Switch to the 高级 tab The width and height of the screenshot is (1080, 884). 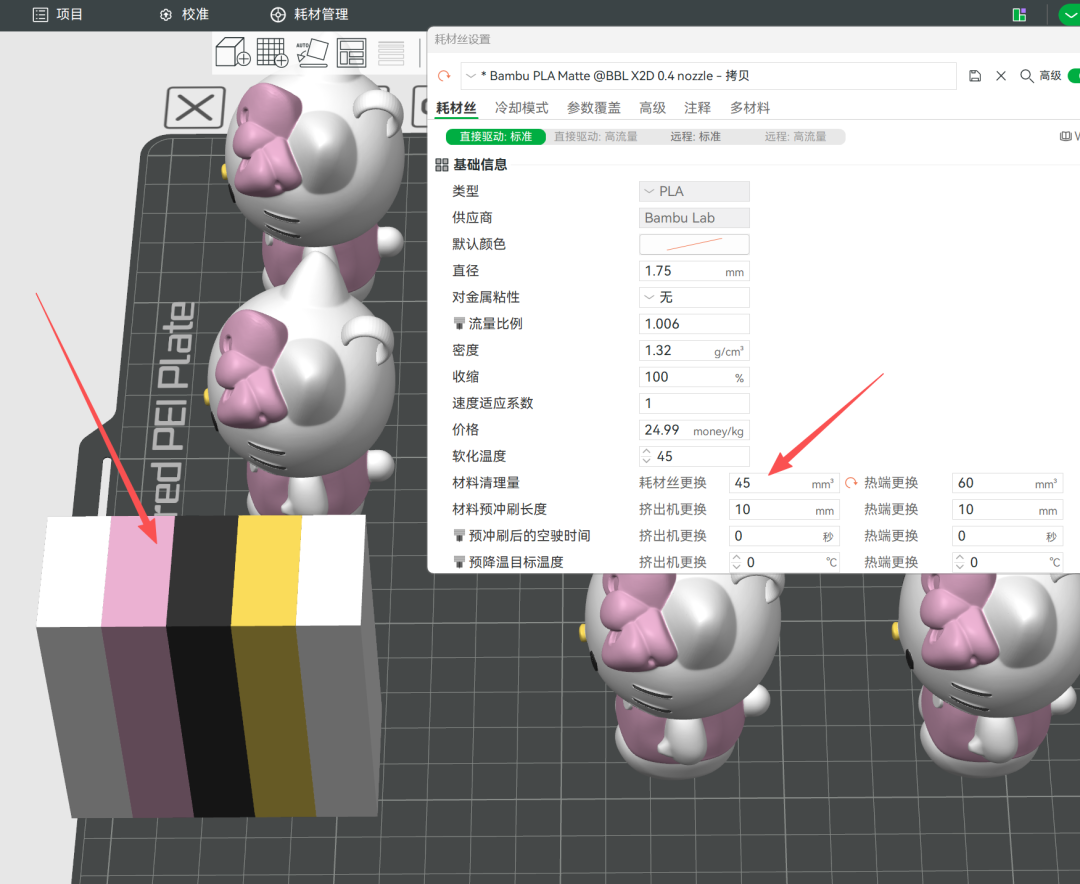652,107
